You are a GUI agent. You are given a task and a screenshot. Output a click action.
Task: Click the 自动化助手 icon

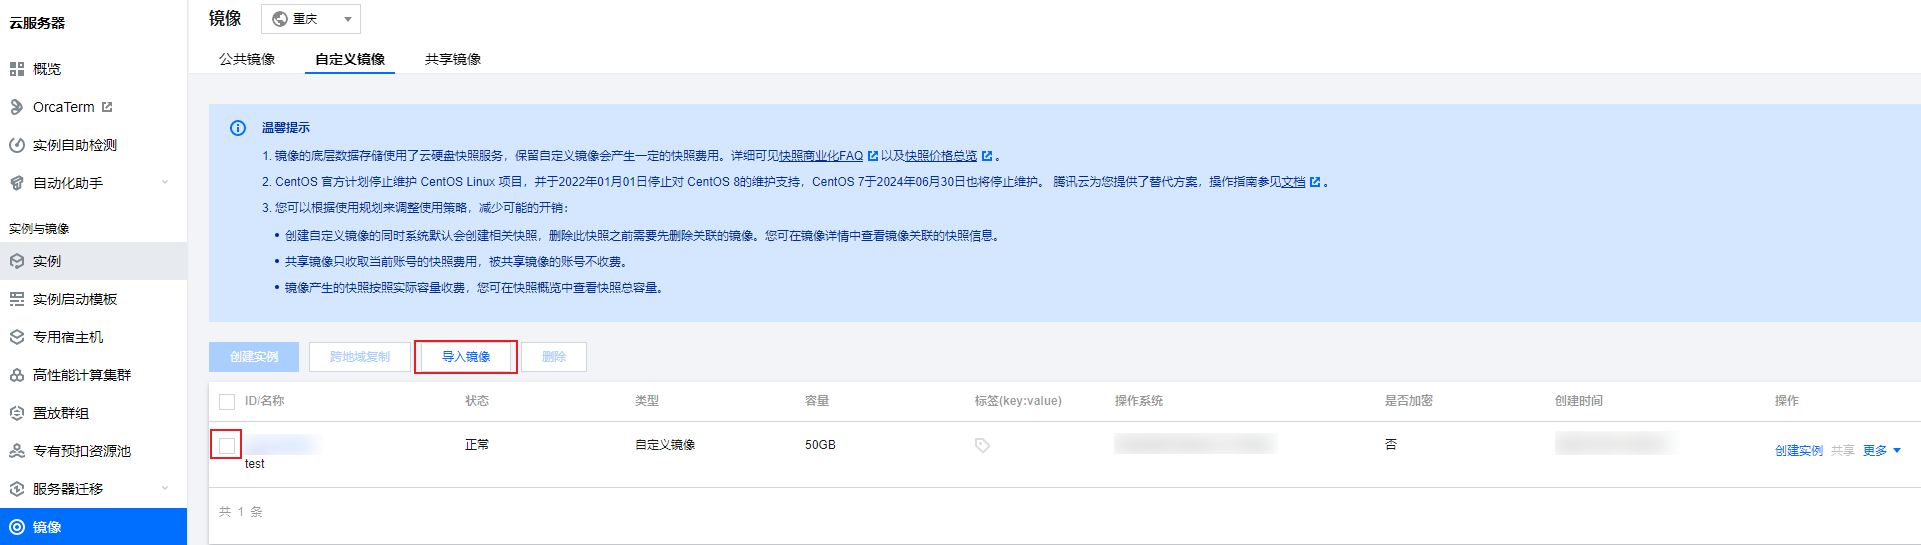pos(17,183)
